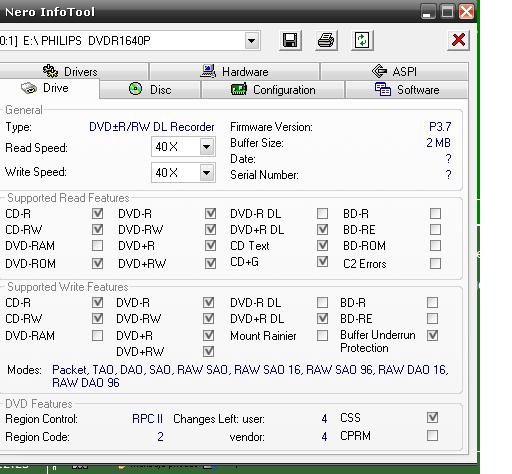The width and height of the screenshot is (512, 474).
Task: Click the Drive tab disc drive icon
Action: pyautogui.click(x=29, y=88)
